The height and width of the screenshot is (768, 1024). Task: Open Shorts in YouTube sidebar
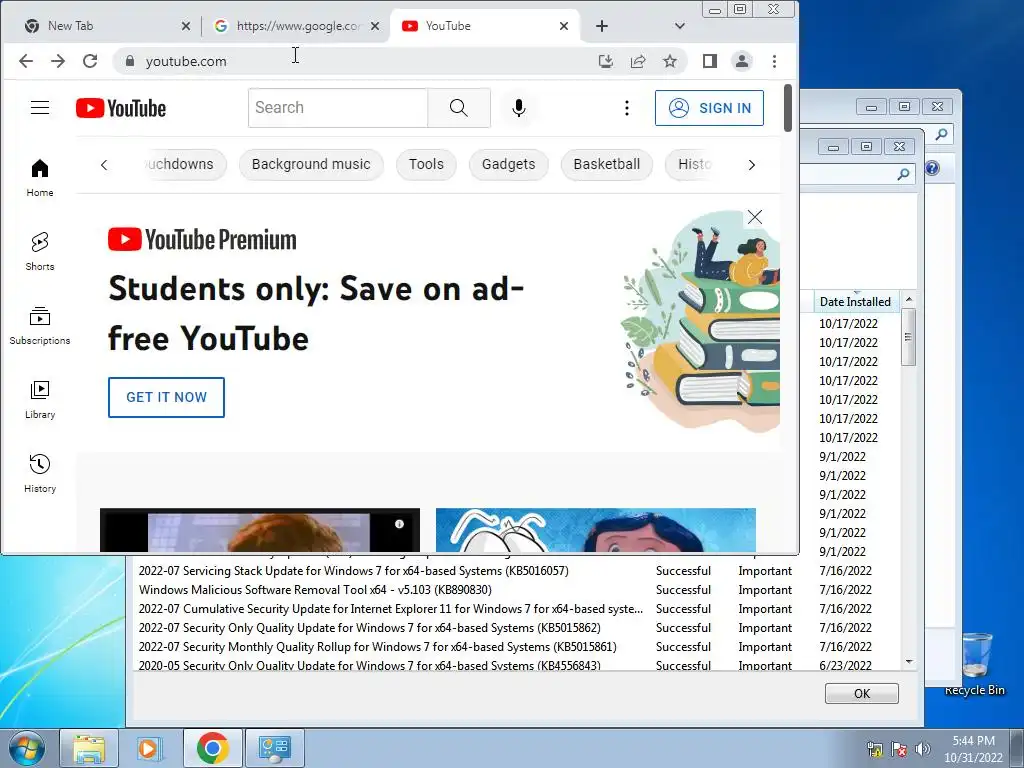point(40,251)
